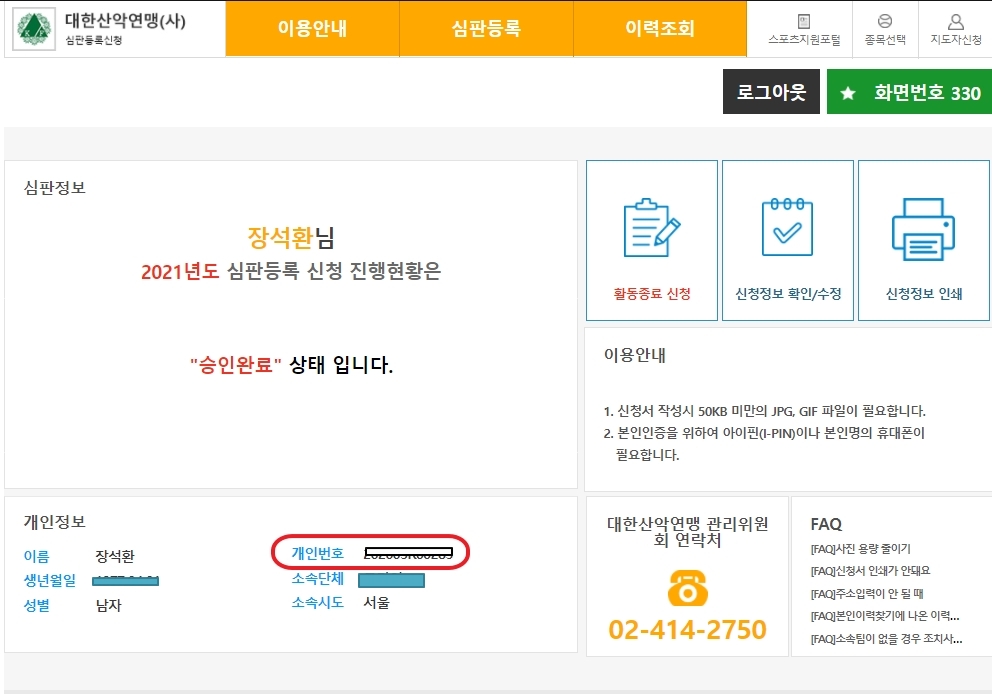
Task: Click the 소속시도 field label
Action: [x=318, y=602]
